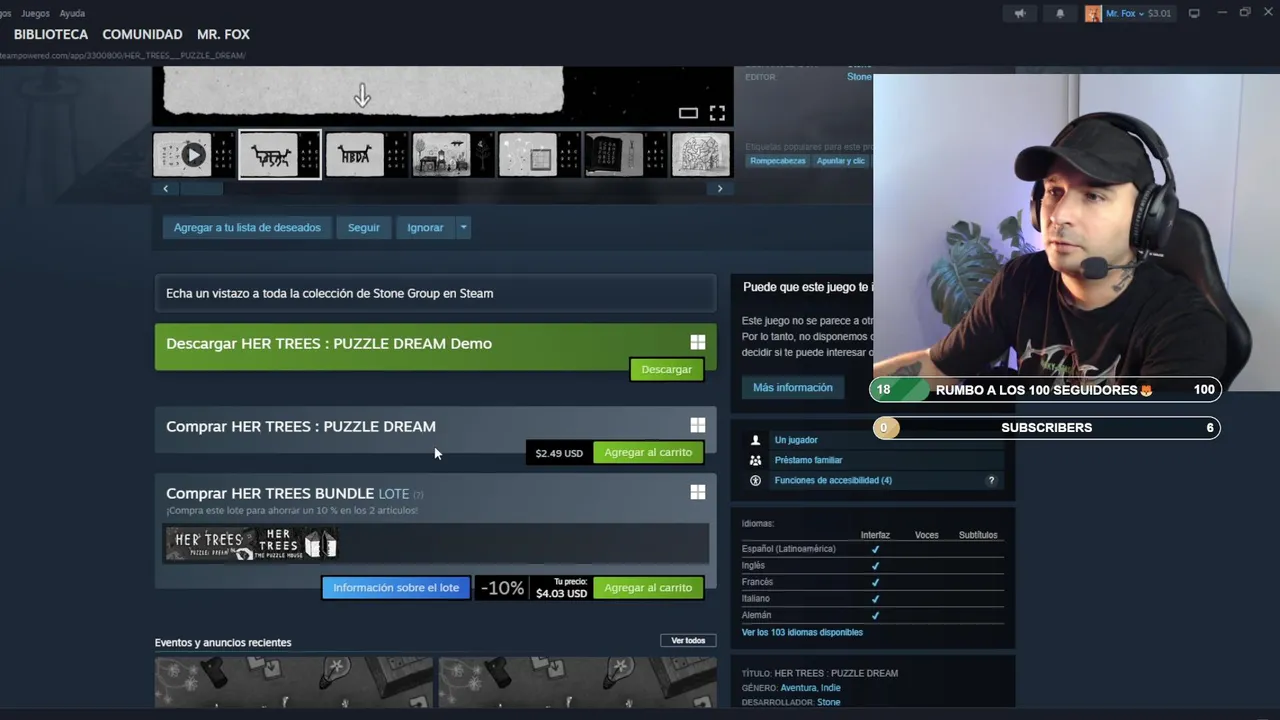This screenshot has width=1280, height=720.
Task: Click the Aventura genre link
Action: 798,688
